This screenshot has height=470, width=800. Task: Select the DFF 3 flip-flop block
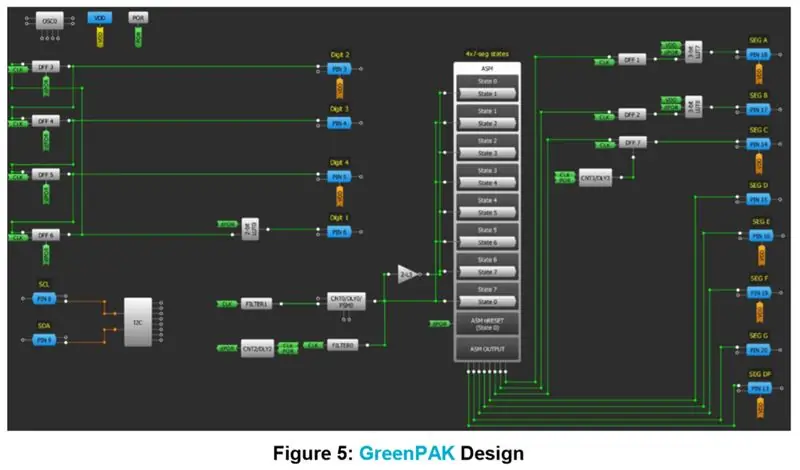45,67
